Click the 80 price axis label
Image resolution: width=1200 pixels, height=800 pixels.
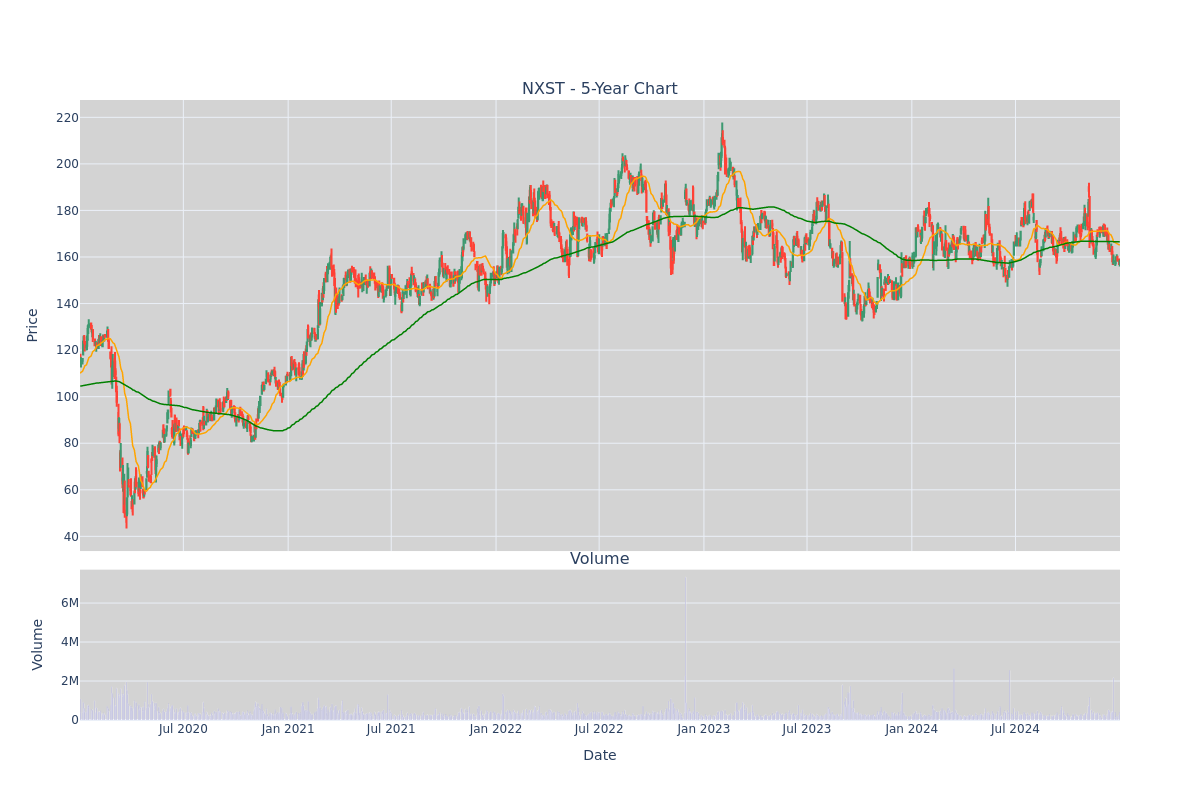coord(70,443)
